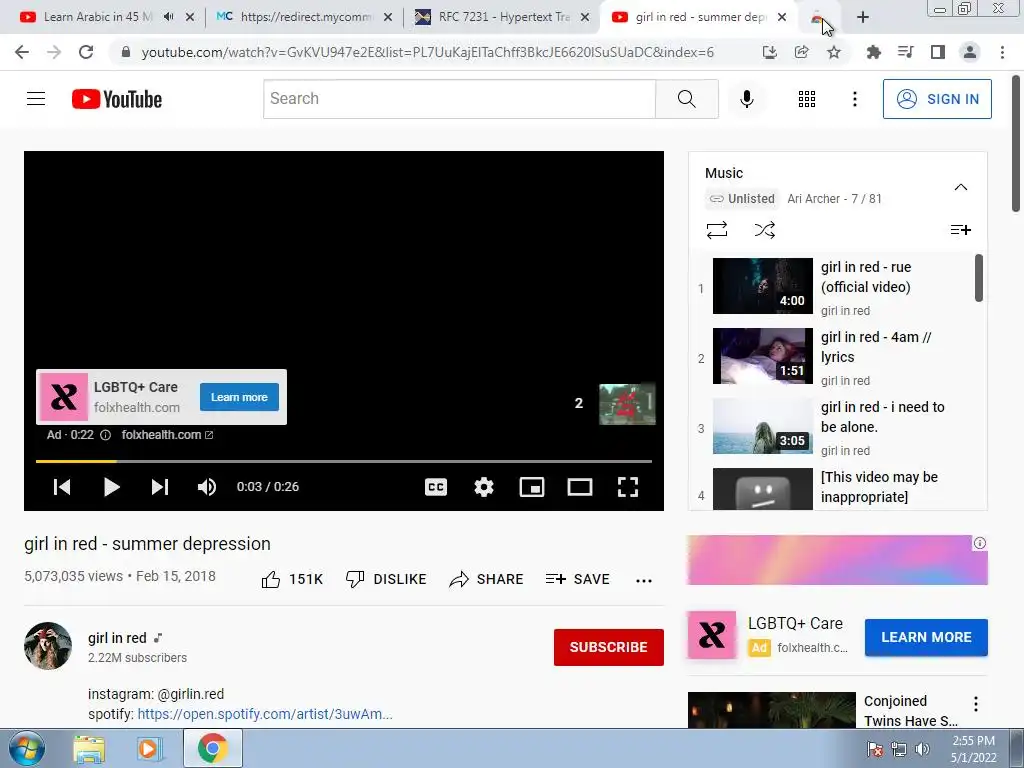Open Chrome media controls icon
The height and width of the screenshot is (768, 1024).
(905, 52)
